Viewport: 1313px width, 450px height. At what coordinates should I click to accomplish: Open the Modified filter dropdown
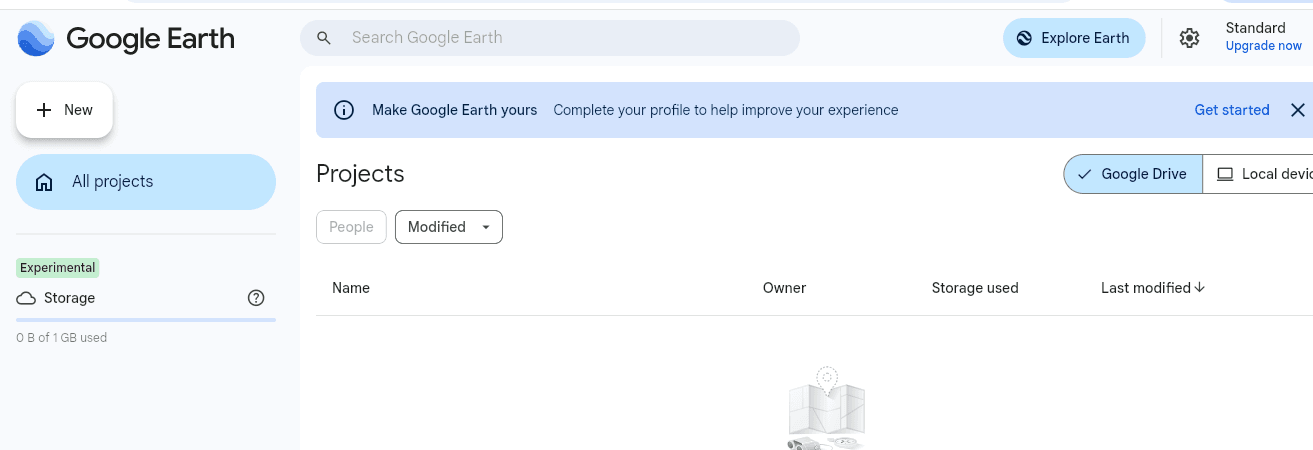coord(449,227)
